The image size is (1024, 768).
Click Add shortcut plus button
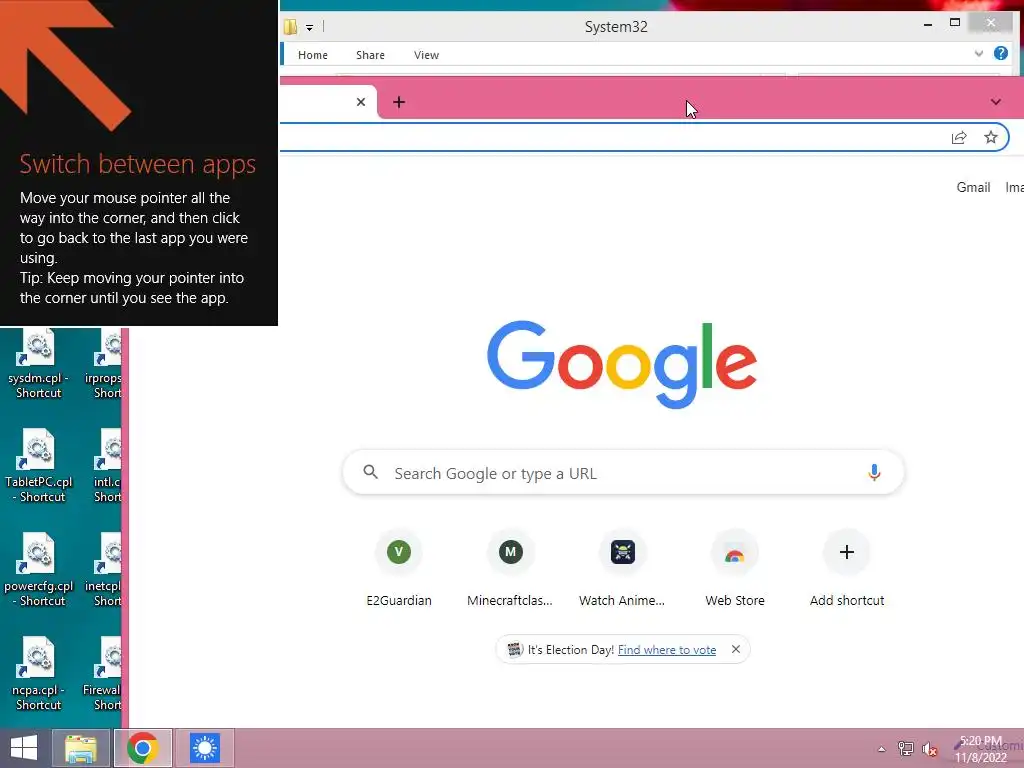pyautogui.click(x=846, y=552)
